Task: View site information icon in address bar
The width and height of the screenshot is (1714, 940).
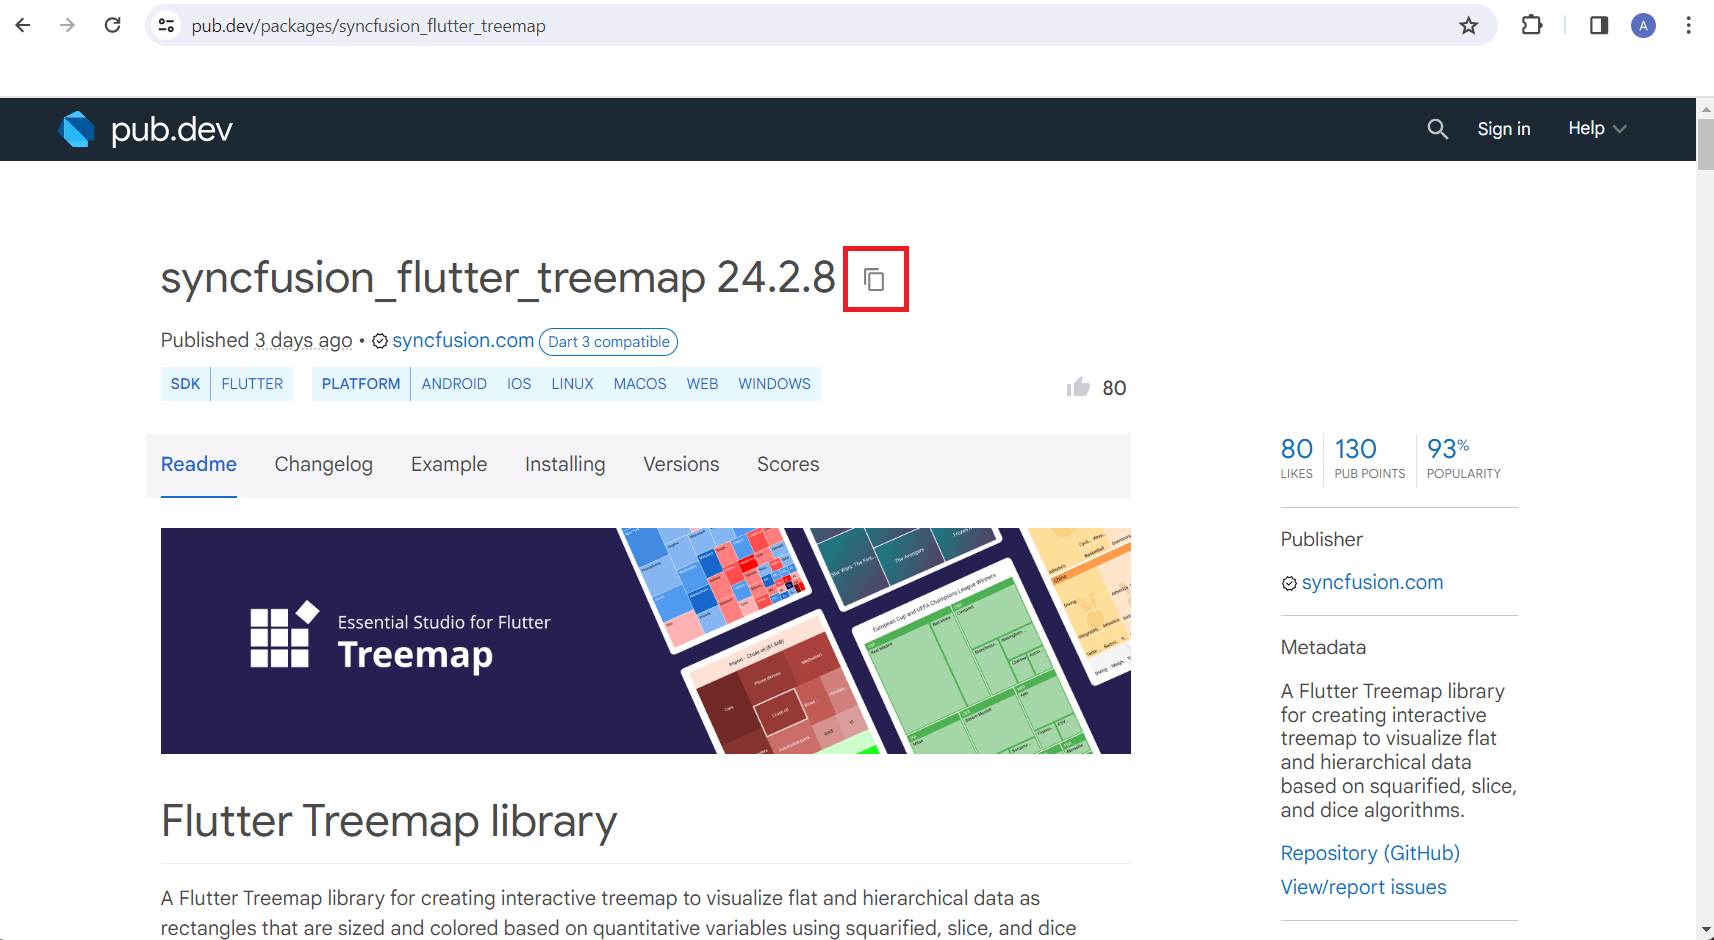Action: click(x=167, y=26)
